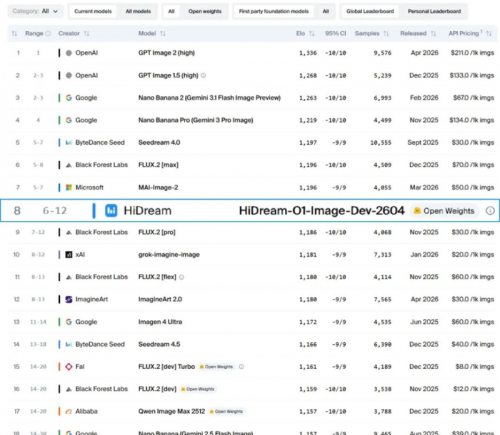Click Black Forest Labs logo in FLUX.2 [pro] row
This screenshot has height=435, width=500.
coord(69,232)
